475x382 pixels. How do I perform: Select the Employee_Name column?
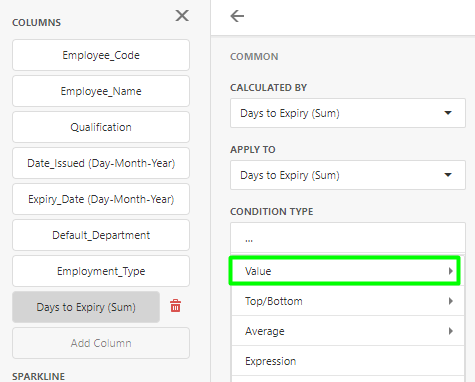pos(101,91)
